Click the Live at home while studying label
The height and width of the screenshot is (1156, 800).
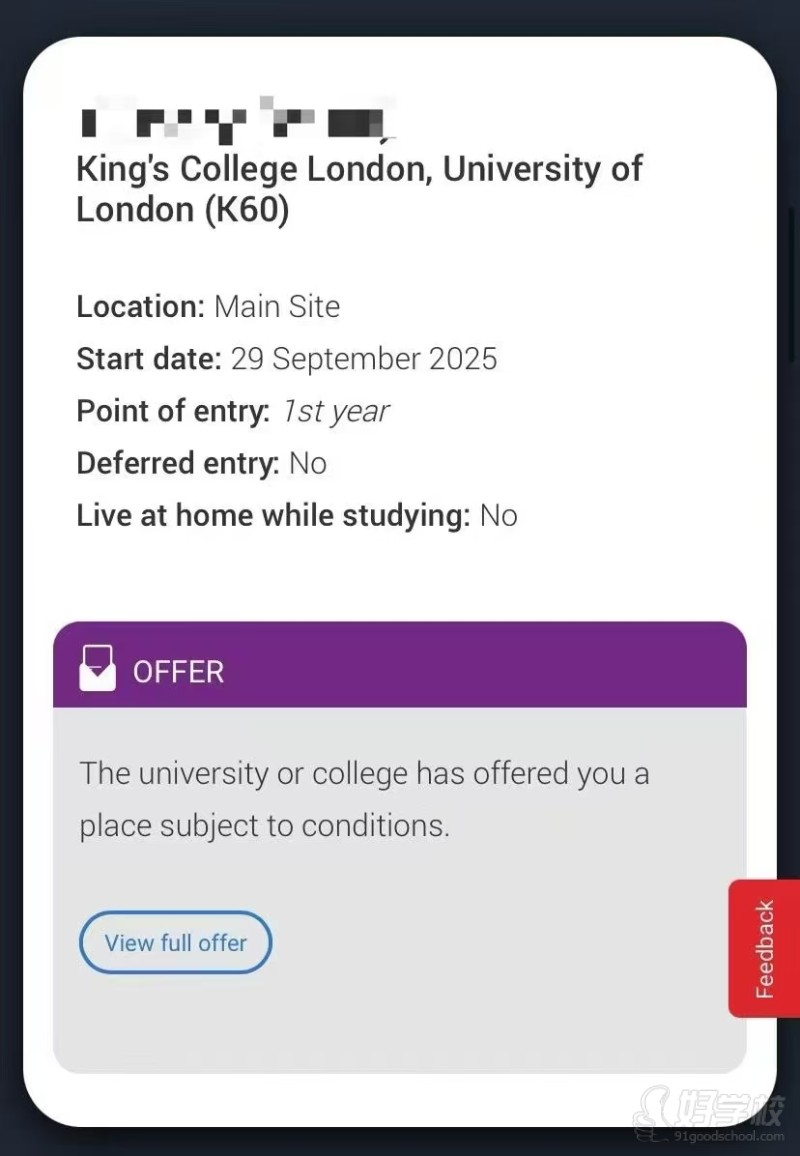point(273,516)
